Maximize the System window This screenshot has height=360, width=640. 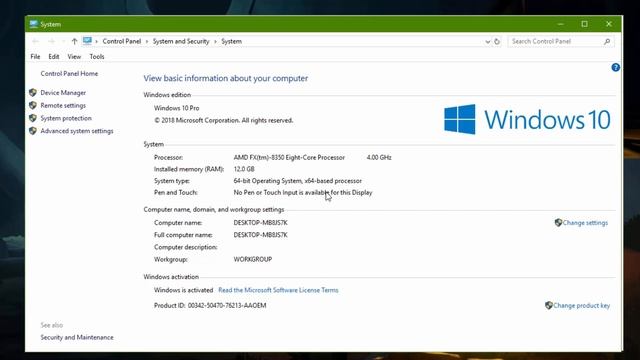pos(584,24)
